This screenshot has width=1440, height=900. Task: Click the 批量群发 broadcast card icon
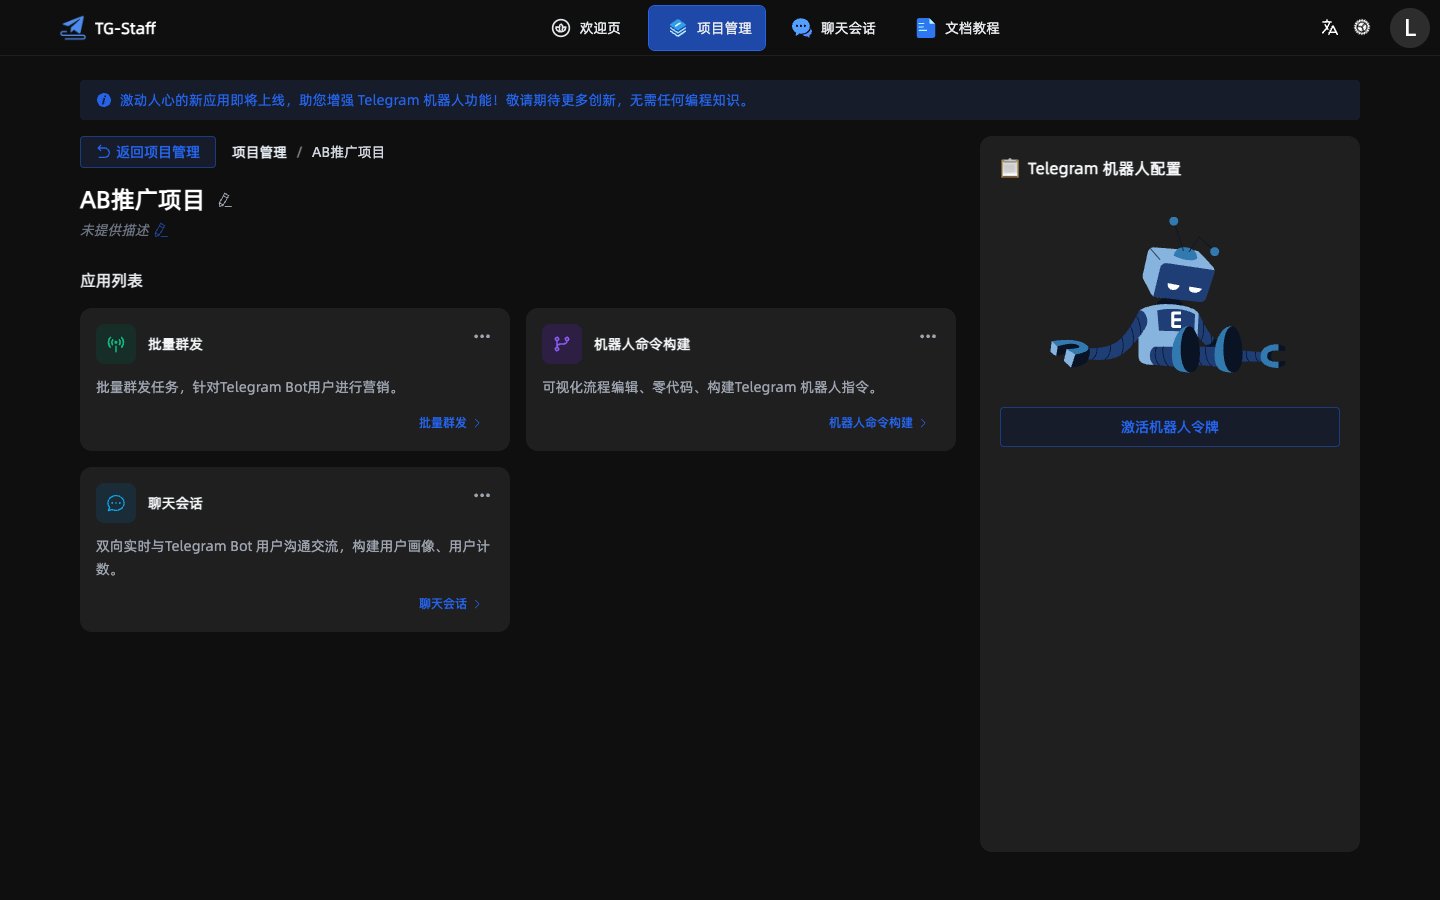116,344
